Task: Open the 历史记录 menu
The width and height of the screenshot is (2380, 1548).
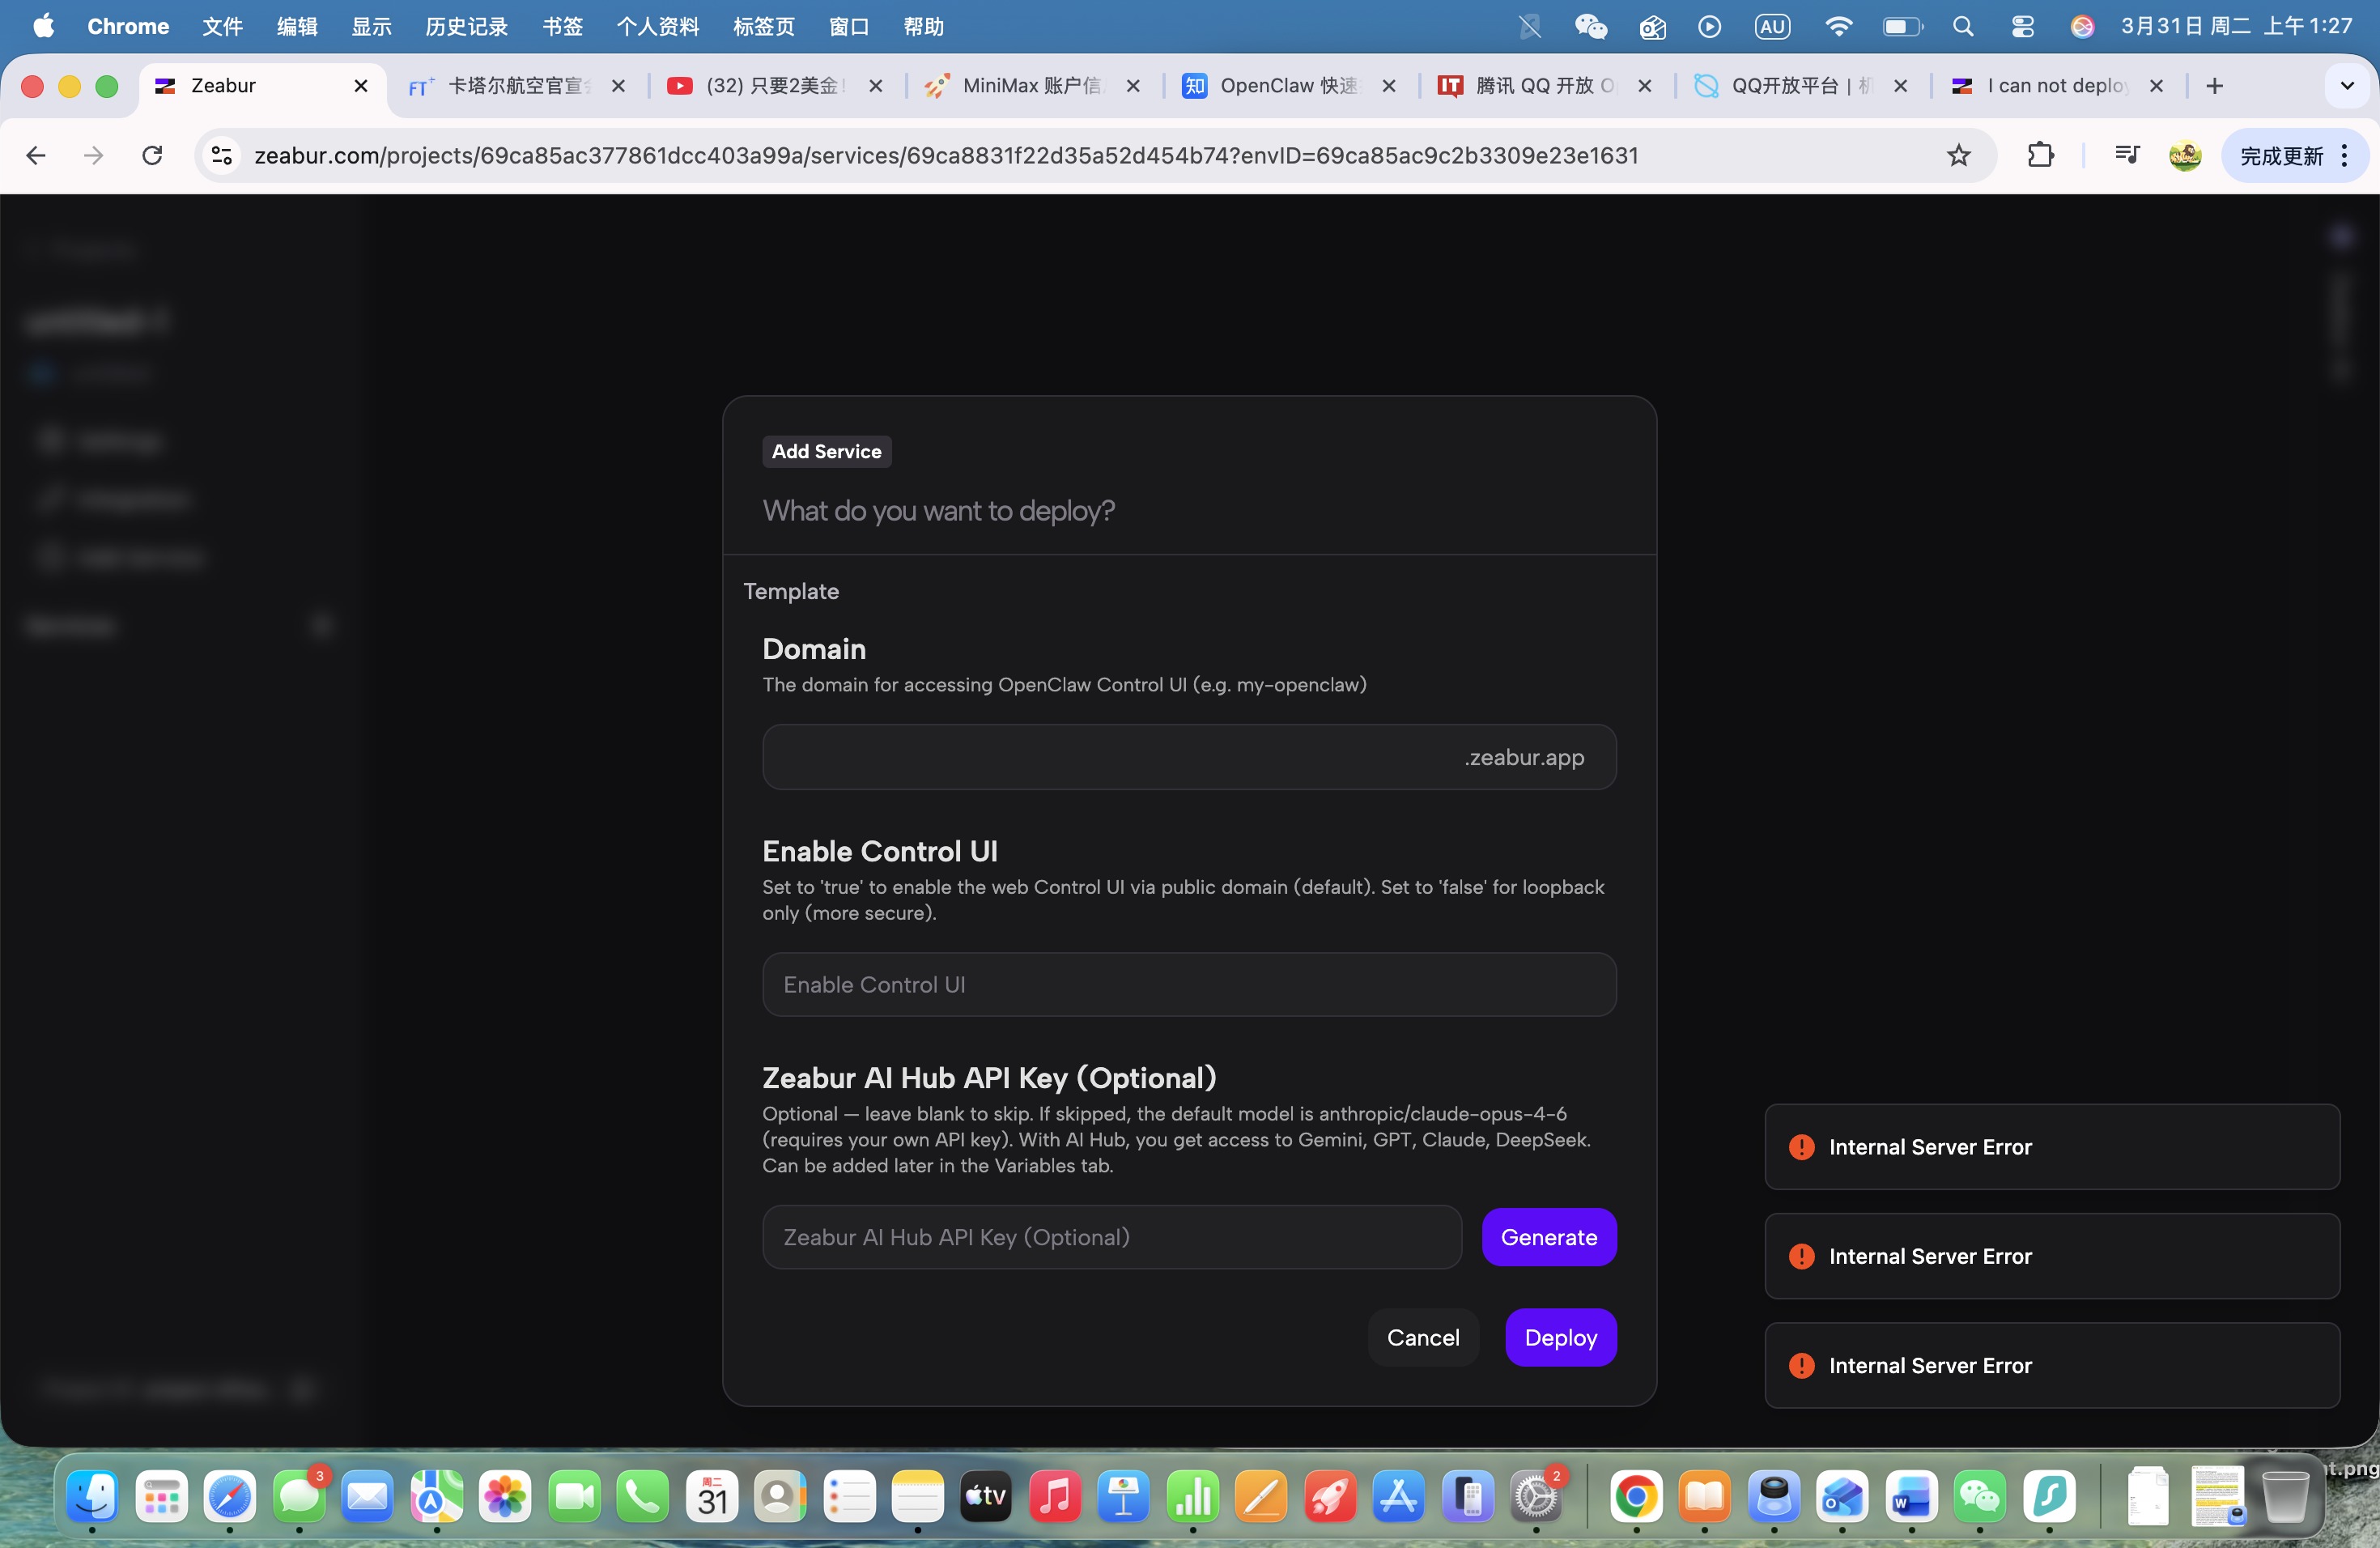Action: pyautogui.click(x=466, y=26)
